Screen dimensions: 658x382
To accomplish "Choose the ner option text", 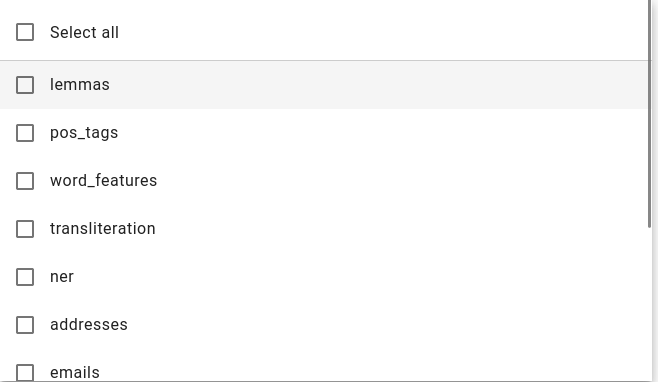I will click(62, 277).
